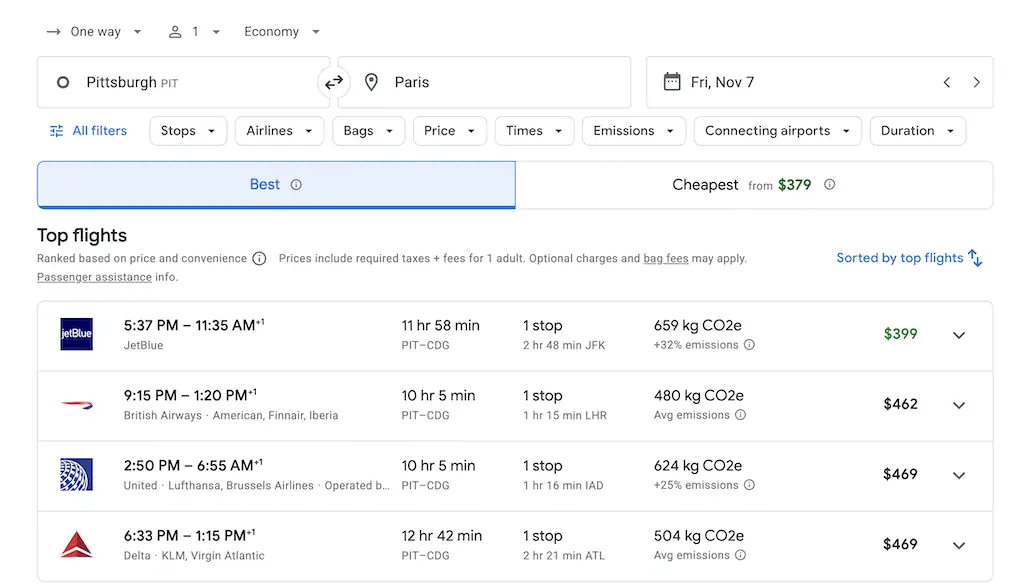This screenshot has width=1024, height=588.
Task: Open the Economy cabin class dropdown
Action: click(x=282, y=32)
